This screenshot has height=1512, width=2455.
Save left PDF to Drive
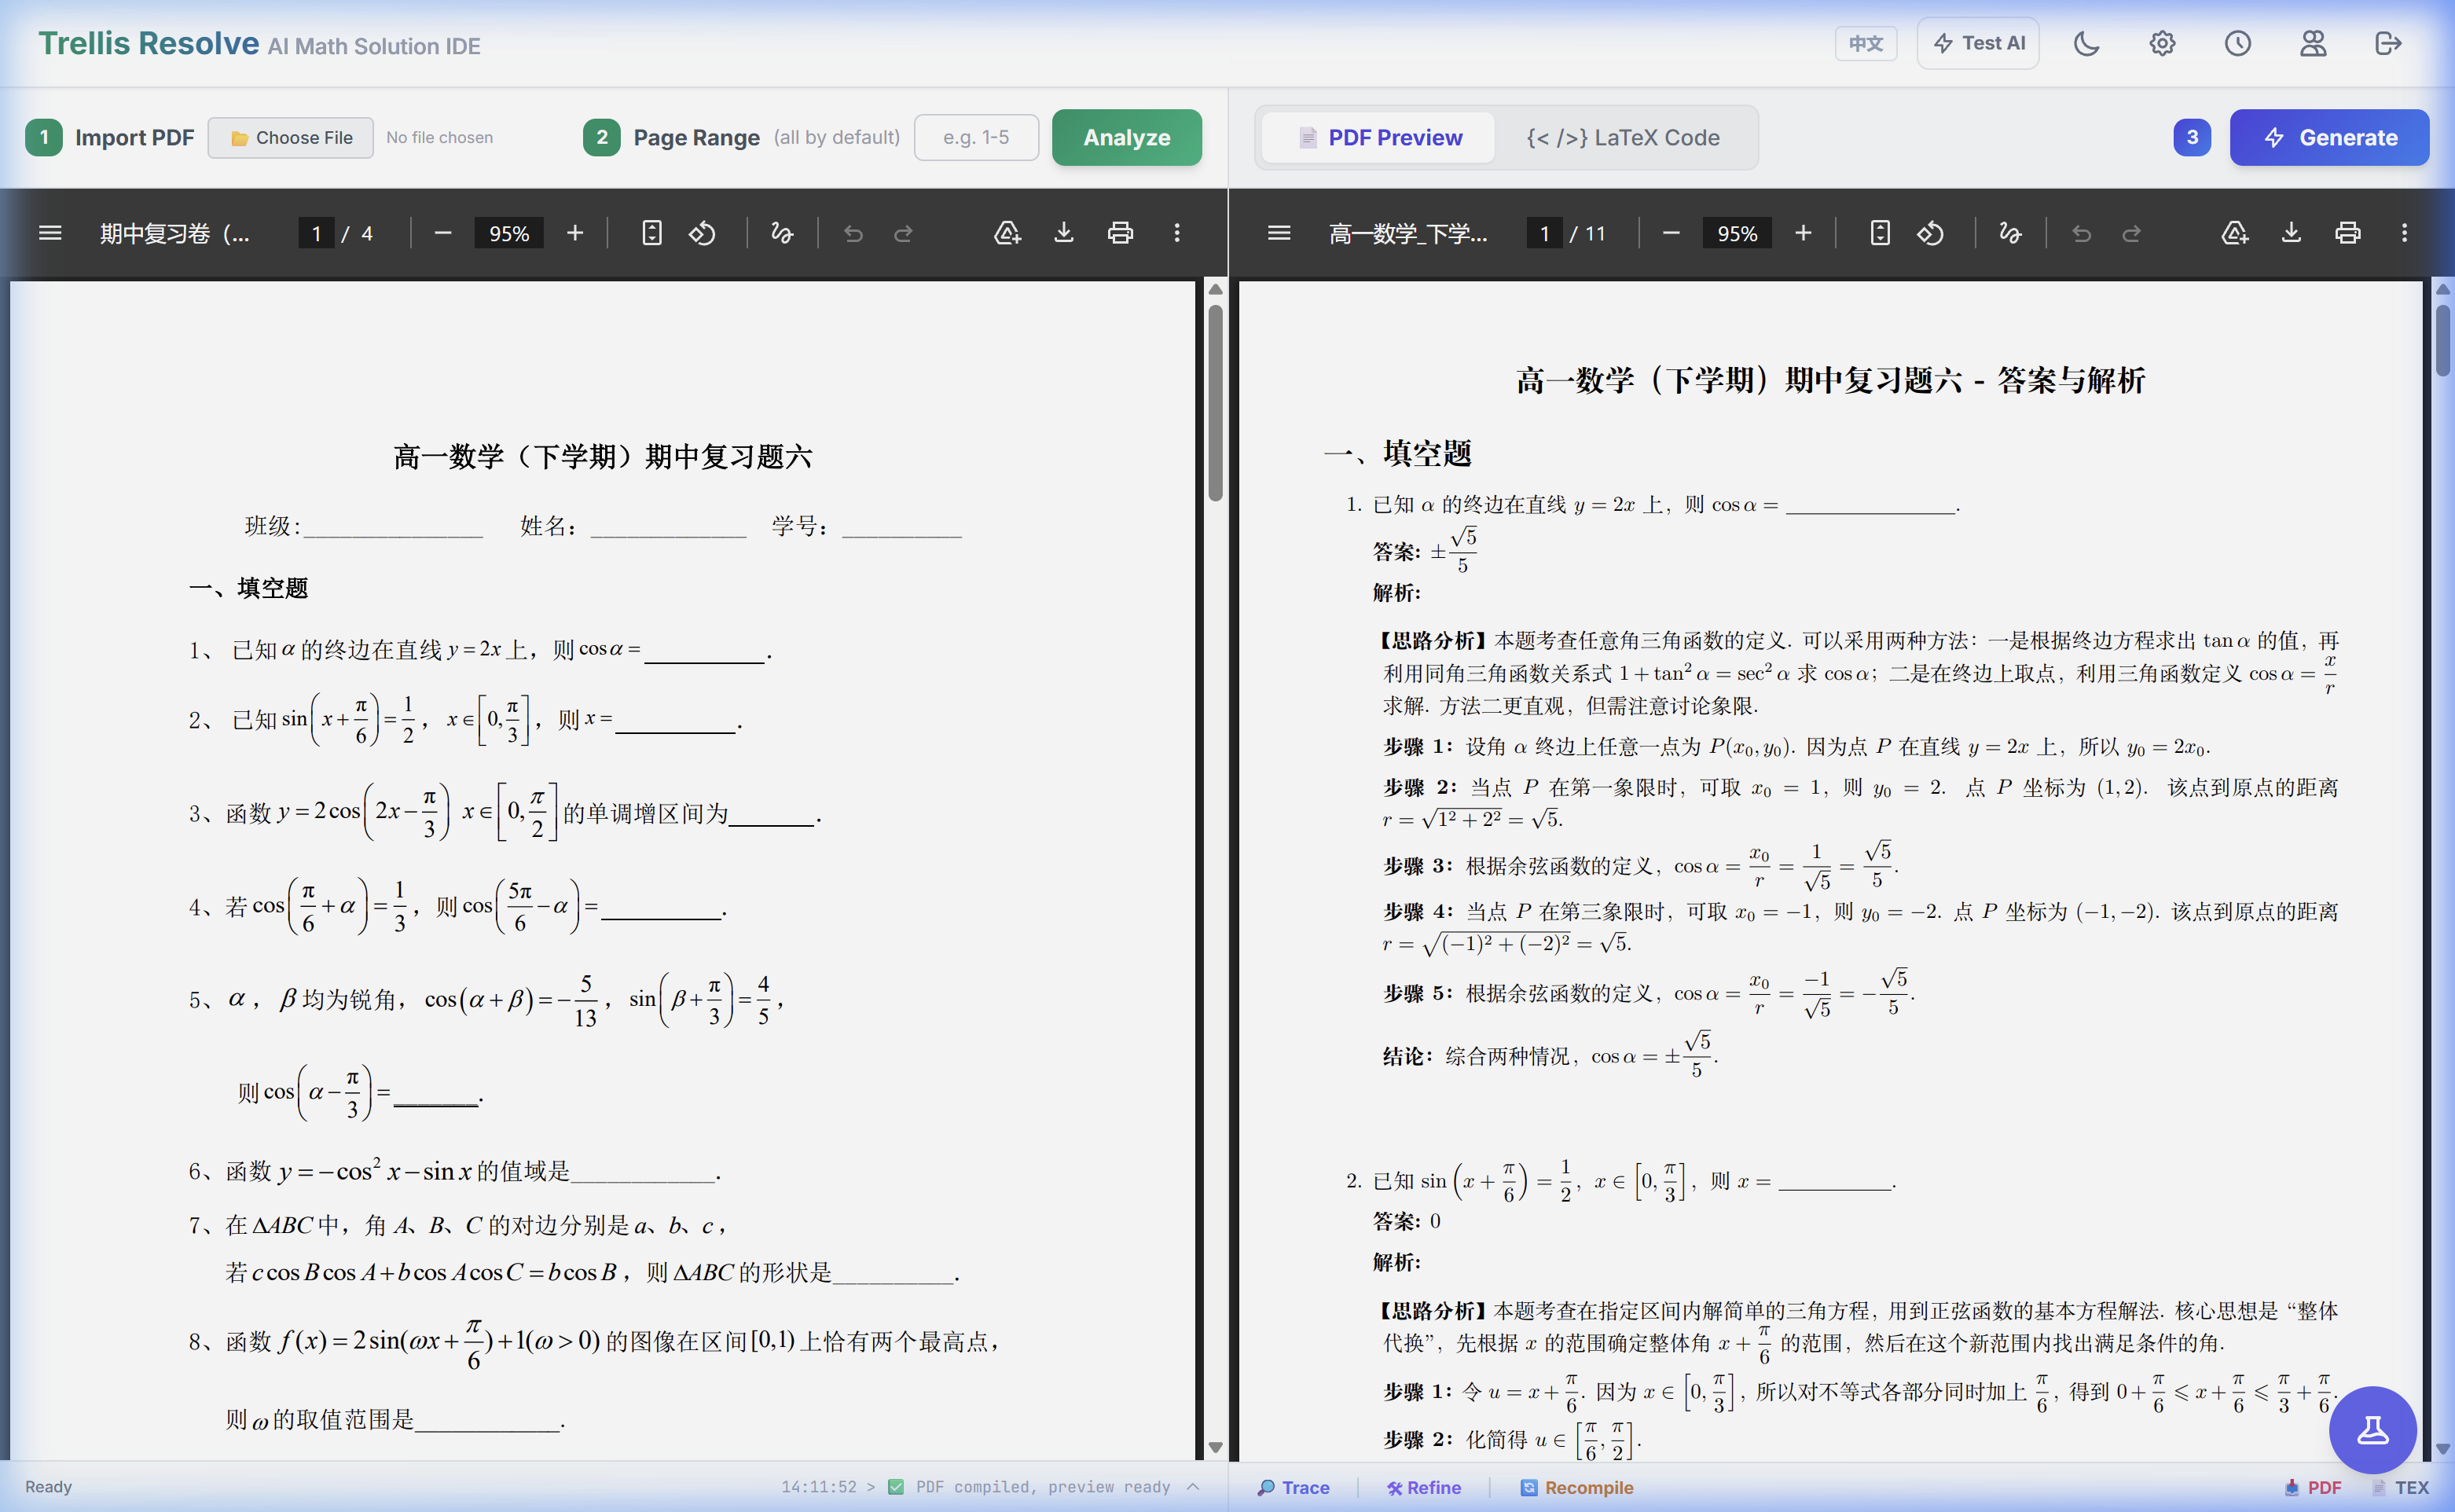[x=1007, y=233]
